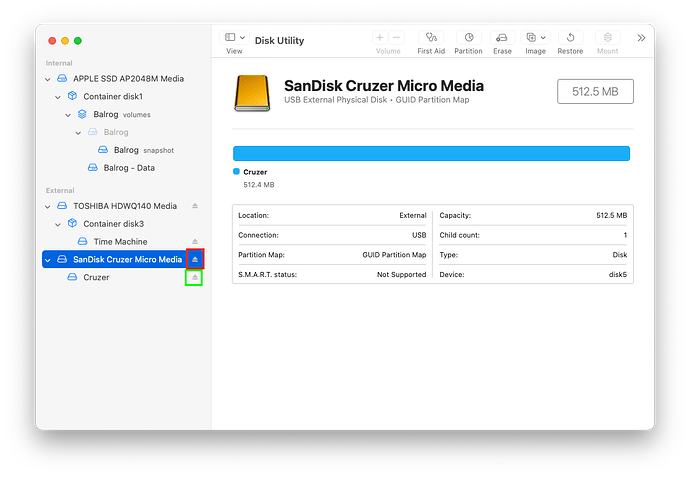Select Balrog volumes group
This screenshot has height=477, width=690.
[123, 114]
